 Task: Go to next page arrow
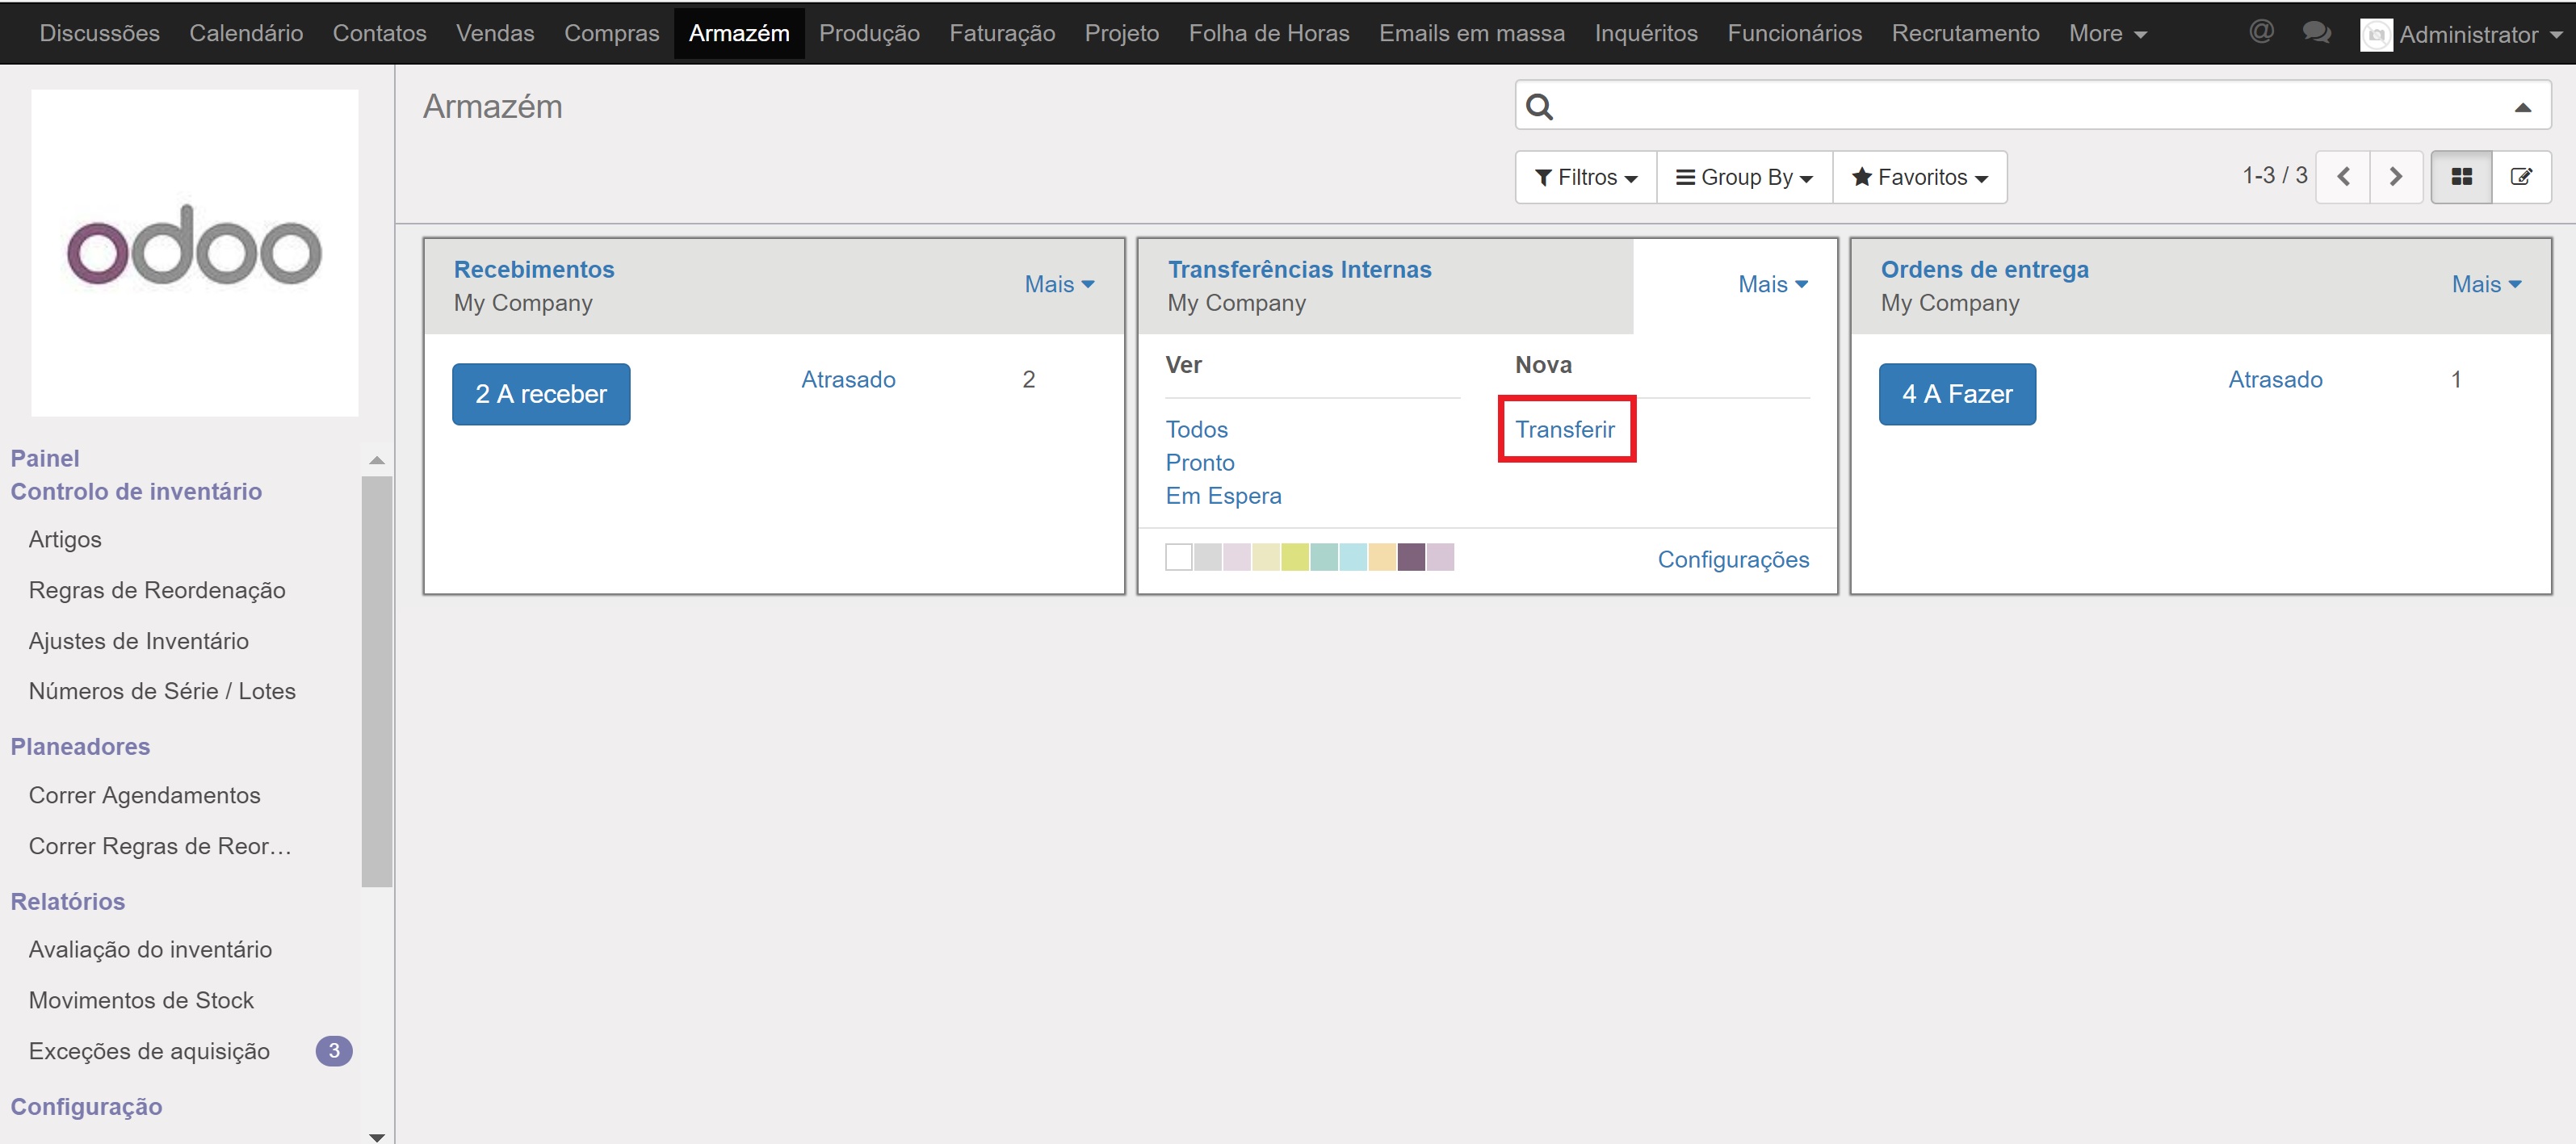[x=2395, y=177]
